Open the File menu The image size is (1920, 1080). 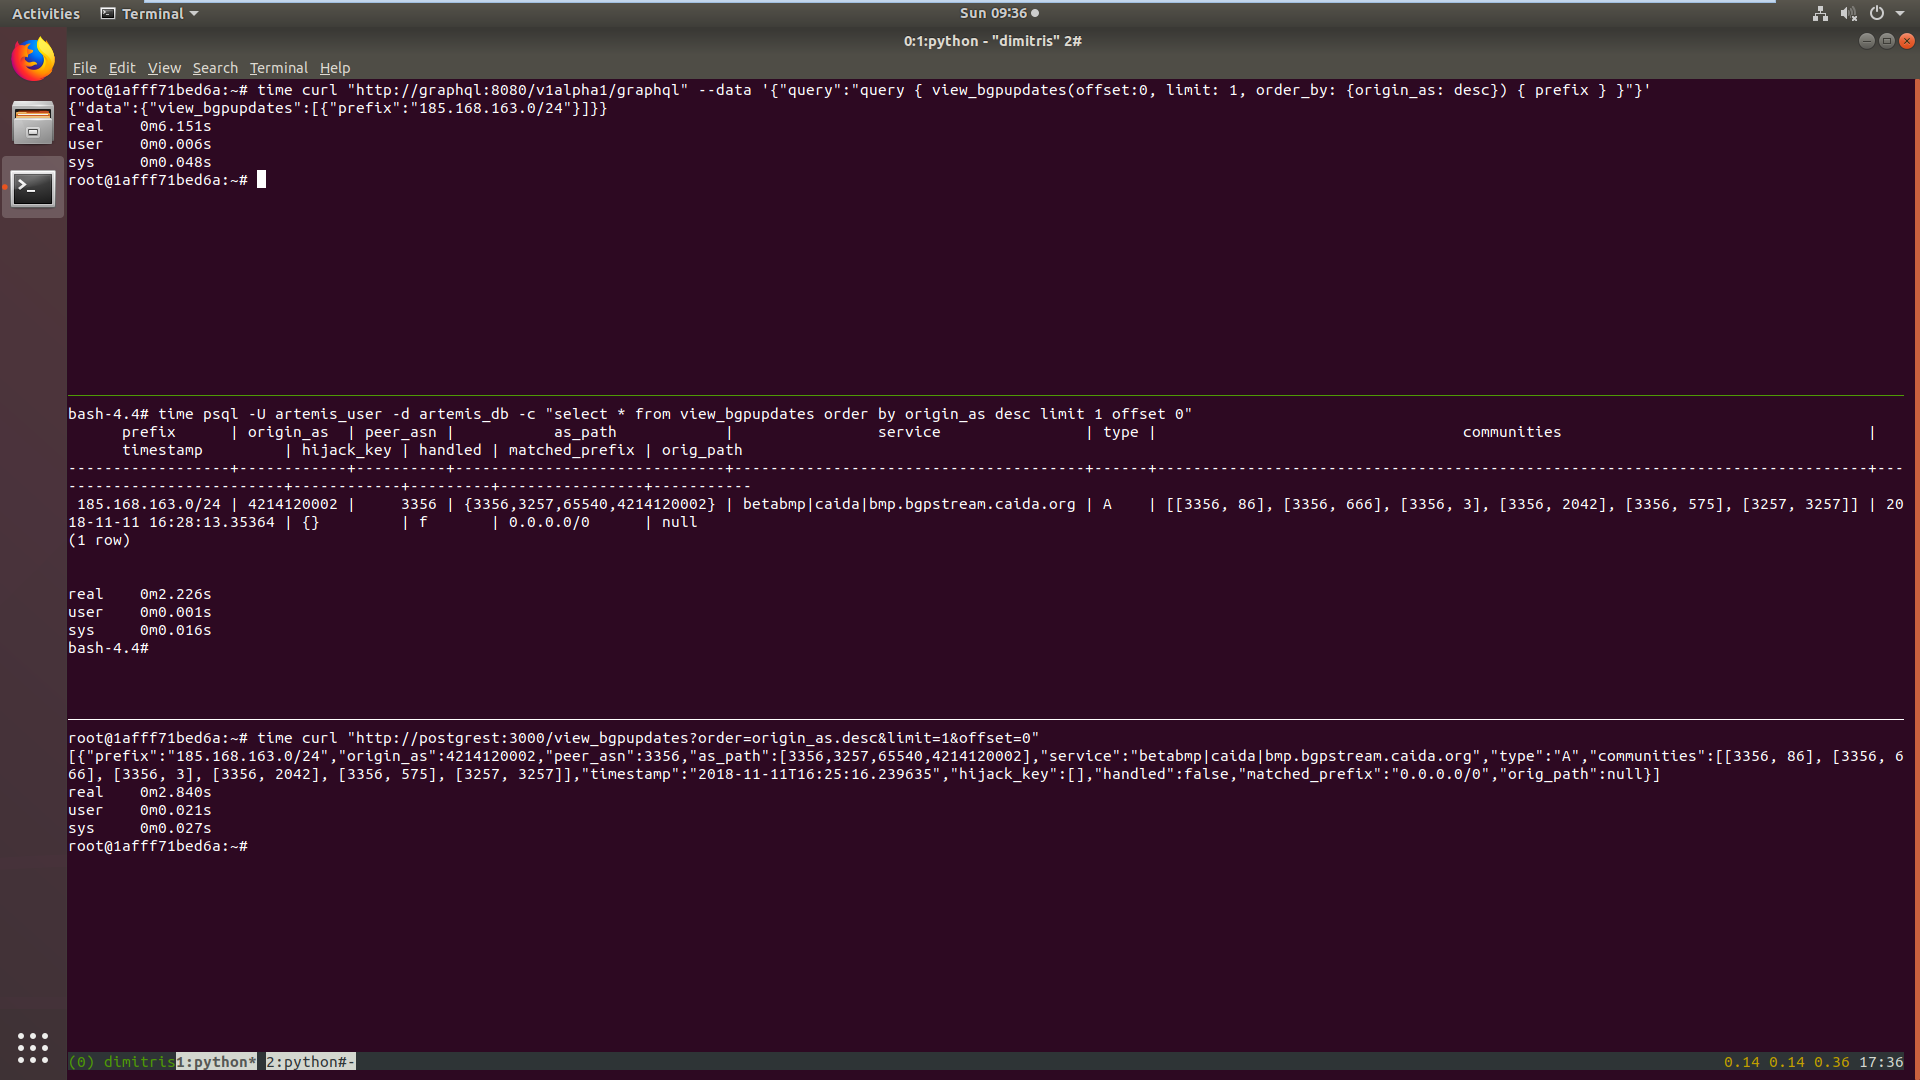click(84, 68)
